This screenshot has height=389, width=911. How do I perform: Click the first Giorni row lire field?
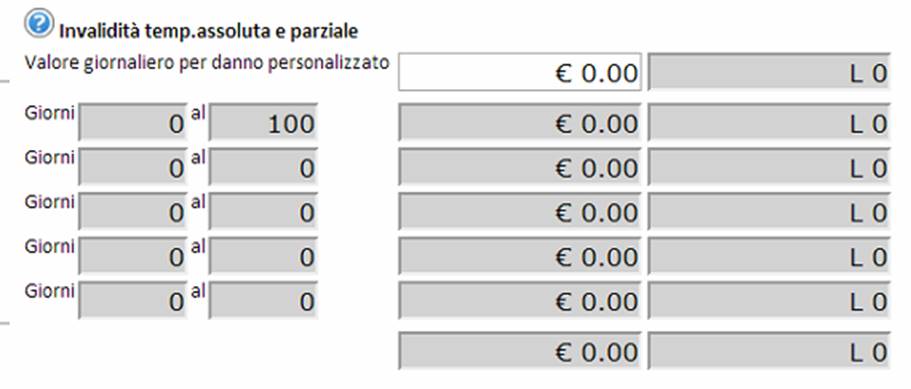point(769,123)
